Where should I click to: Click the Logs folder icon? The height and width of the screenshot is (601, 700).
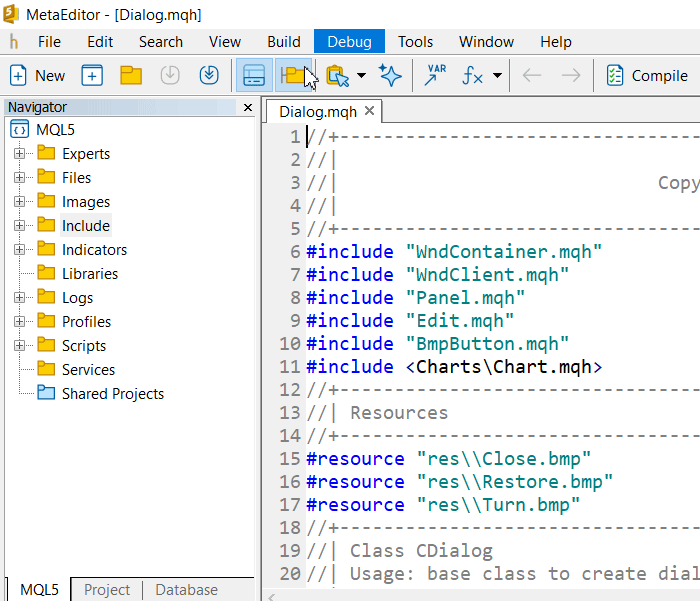tap(46, 296)
